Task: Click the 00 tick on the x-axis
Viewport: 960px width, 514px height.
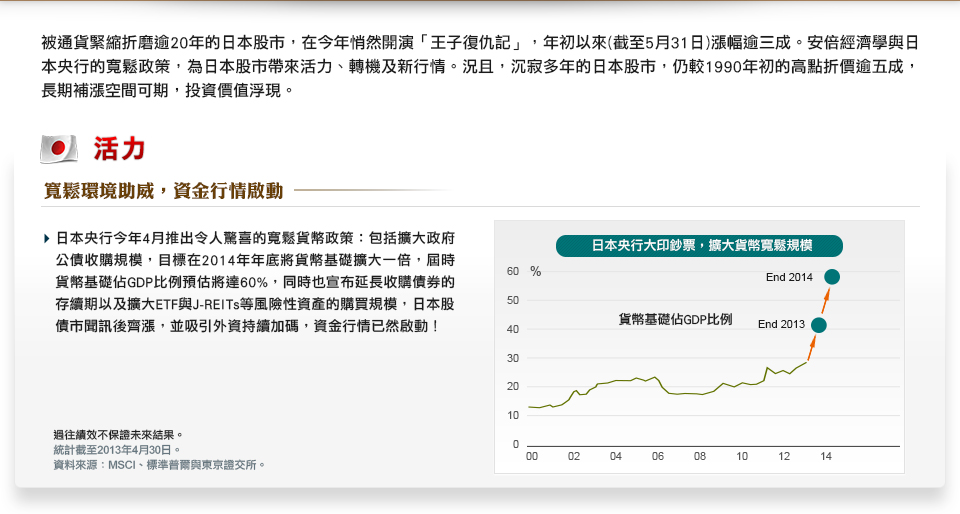Action: click(532, 456)
